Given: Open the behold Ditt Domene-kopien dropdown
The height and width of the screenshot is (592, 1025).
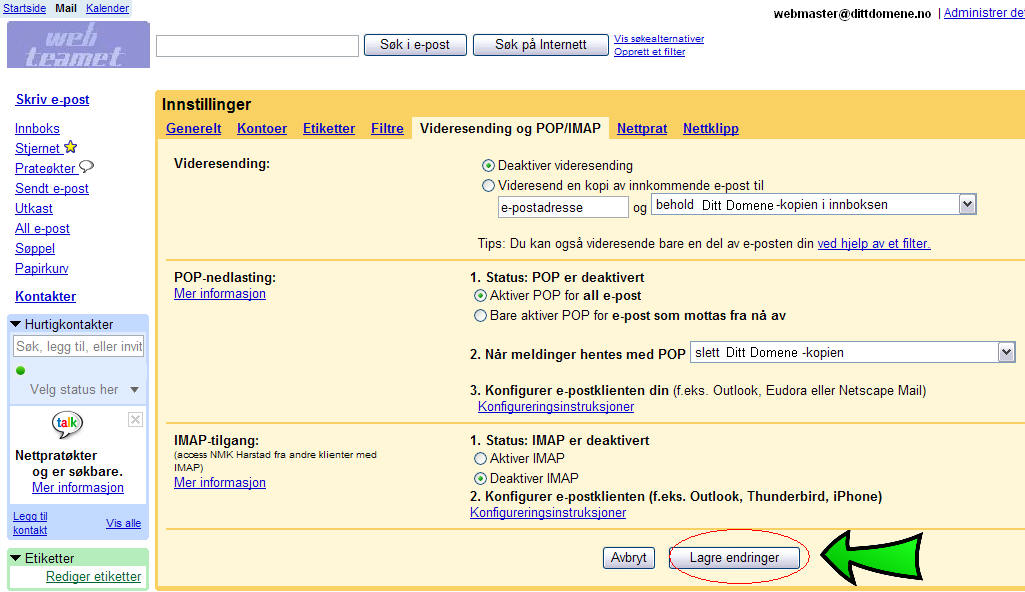Looking at the screenshot, I should tap(814, 205).
